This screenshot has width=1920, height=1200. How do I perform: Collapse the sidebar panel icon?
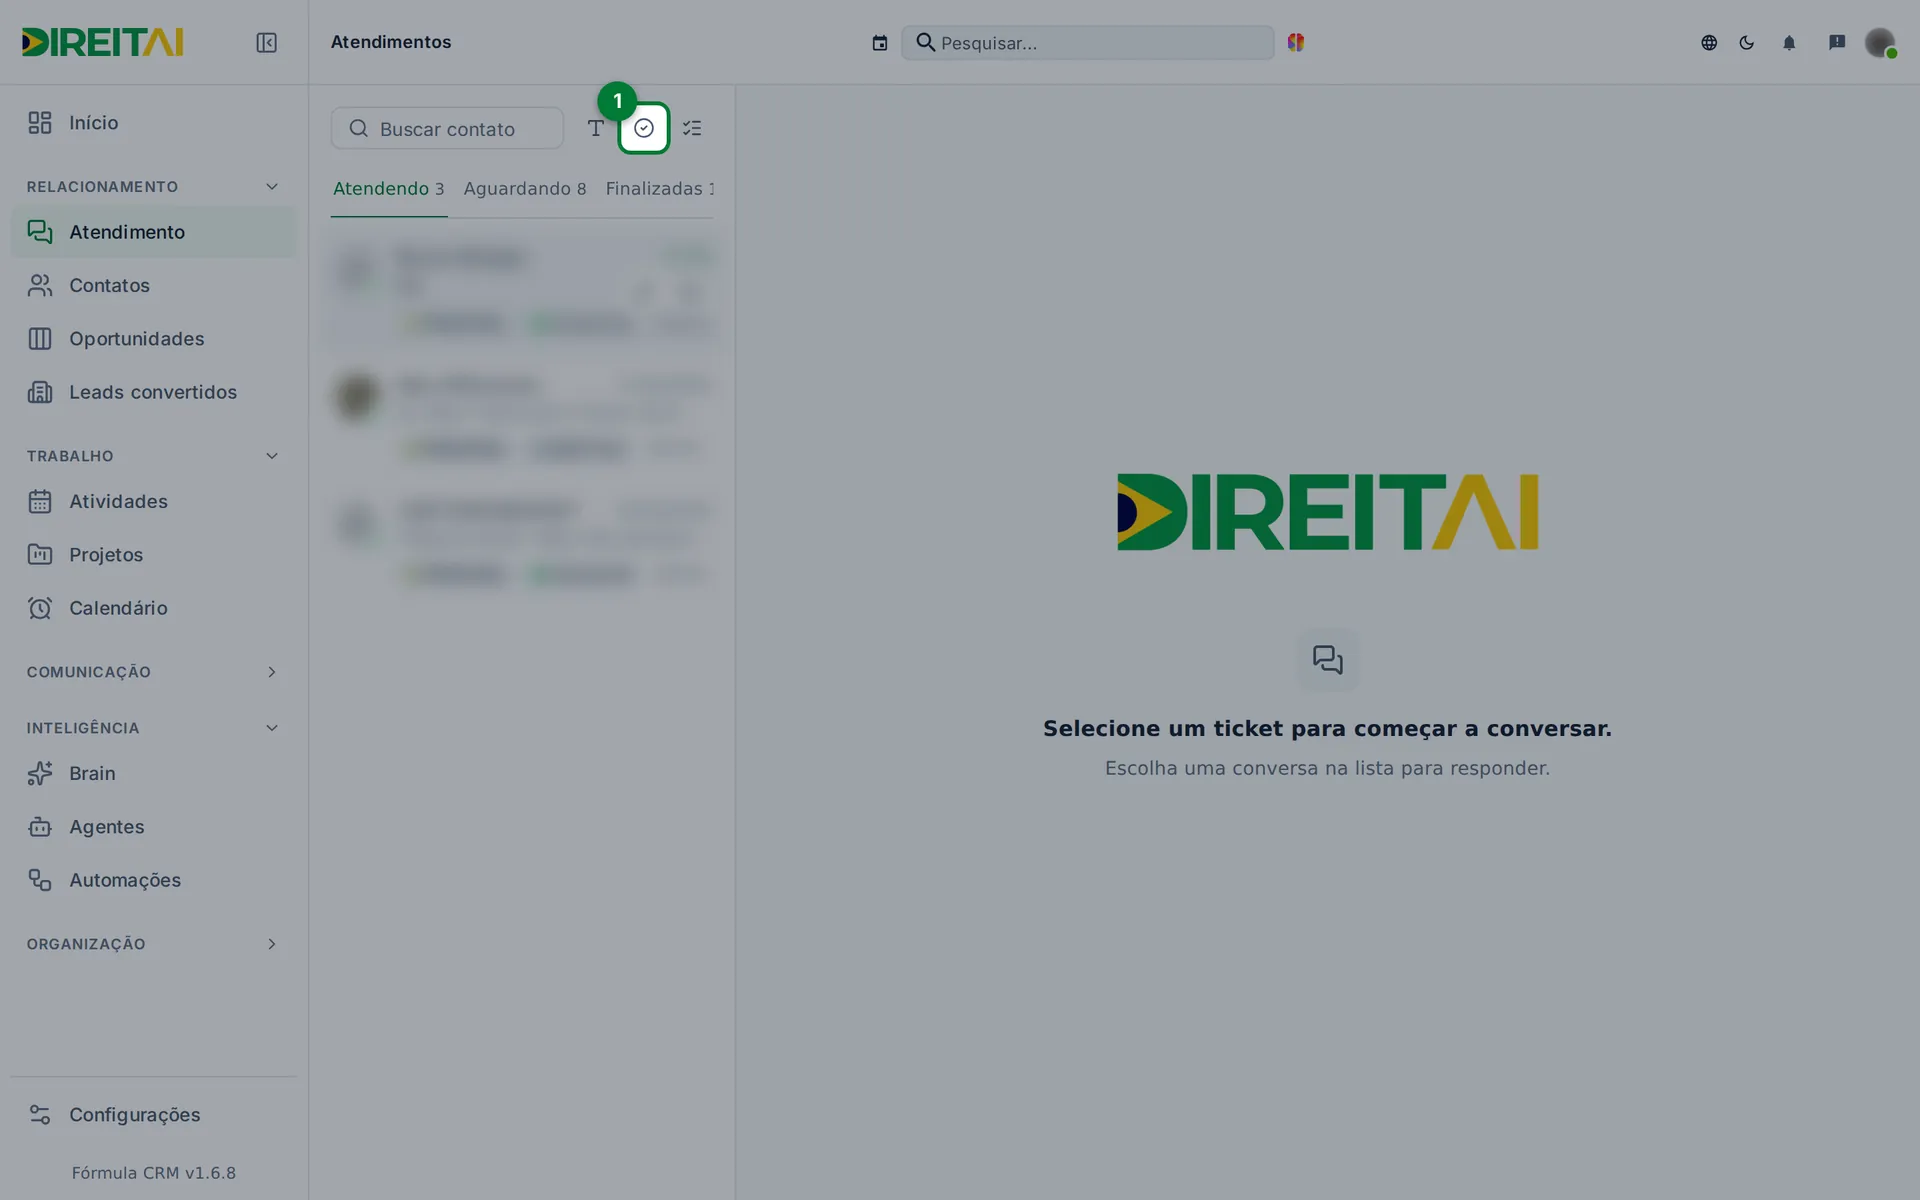click(x=266, y=42)
